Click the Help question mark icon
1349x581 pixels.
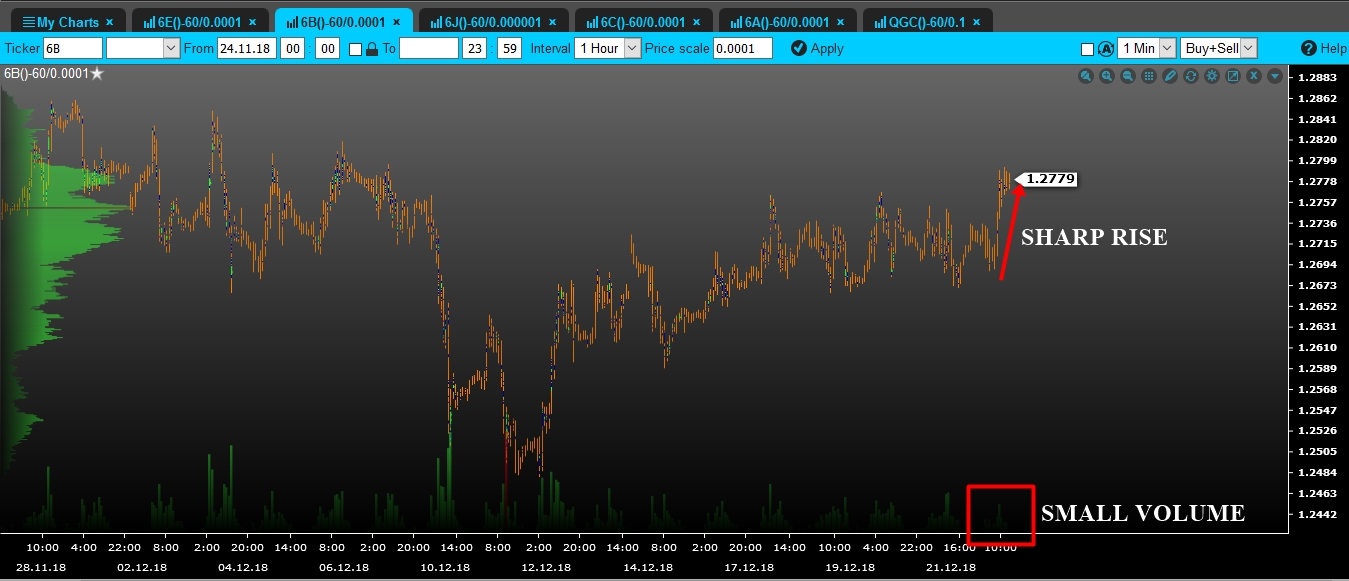[x=1309, y=48]
